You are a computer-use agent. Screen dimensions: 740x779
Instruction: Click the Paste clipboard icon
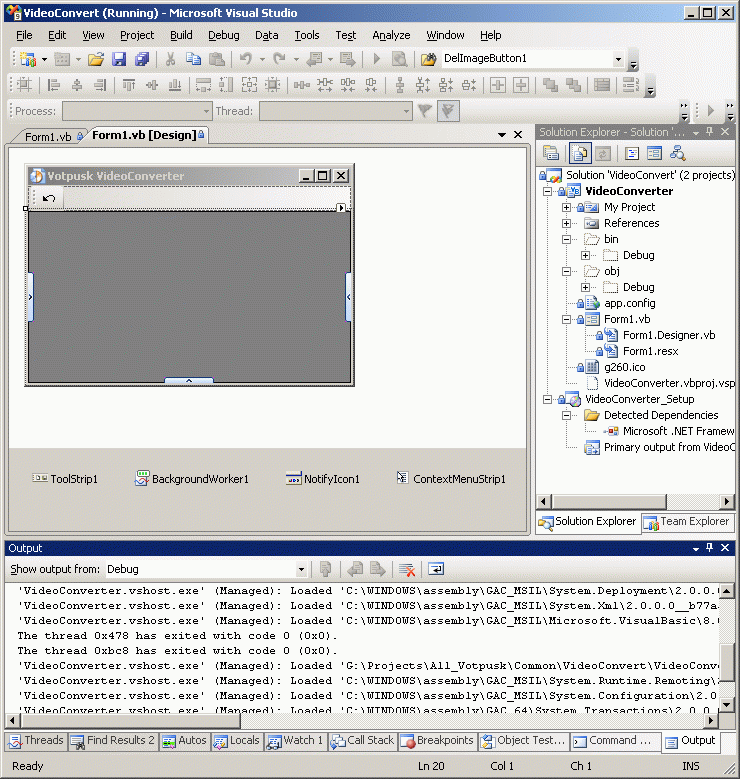pos(217,60)
